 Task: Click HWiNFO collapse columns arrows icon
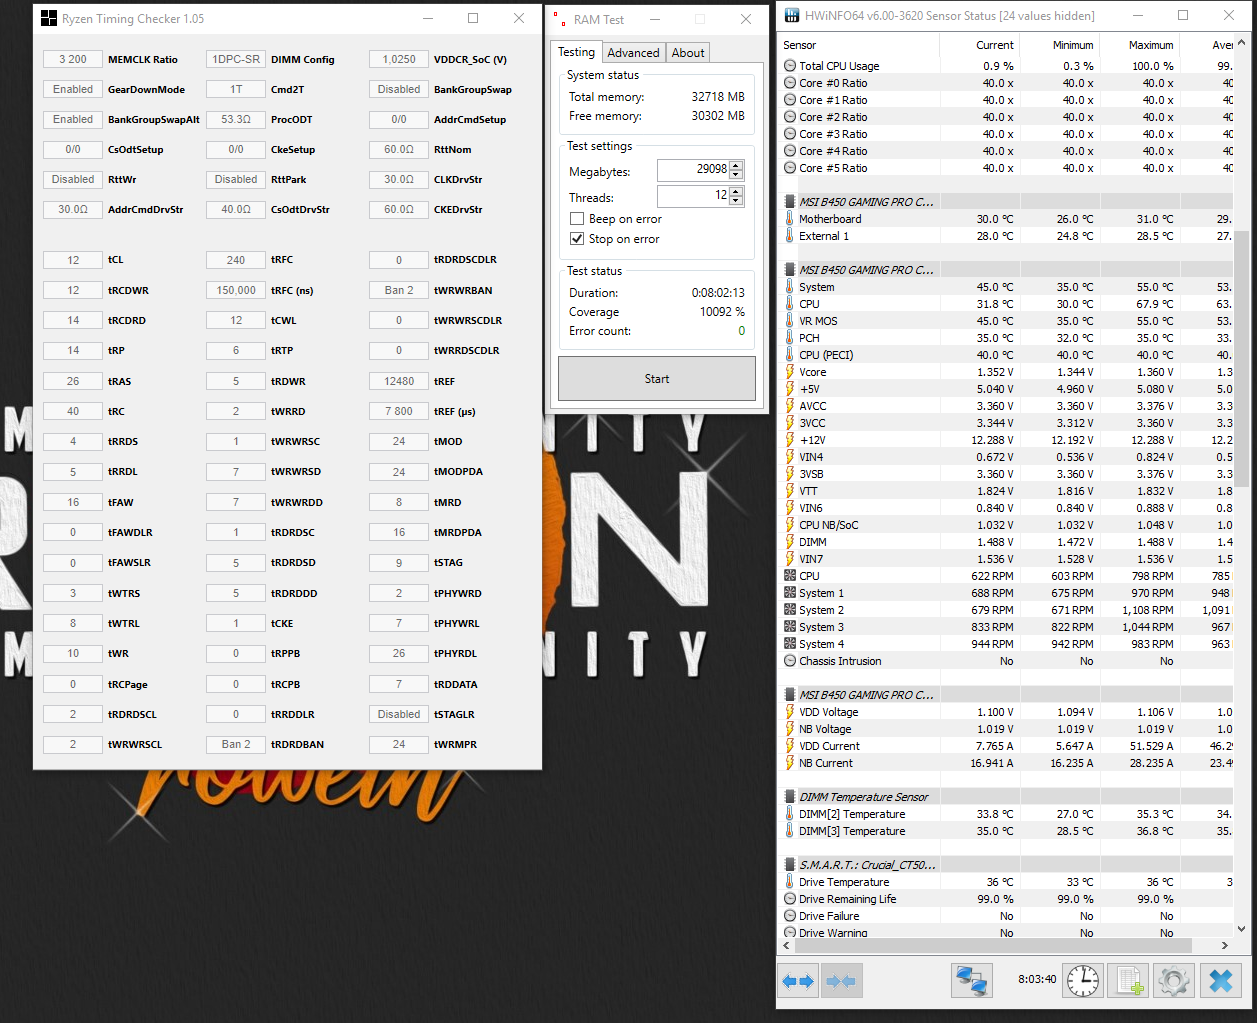point(842,982)
